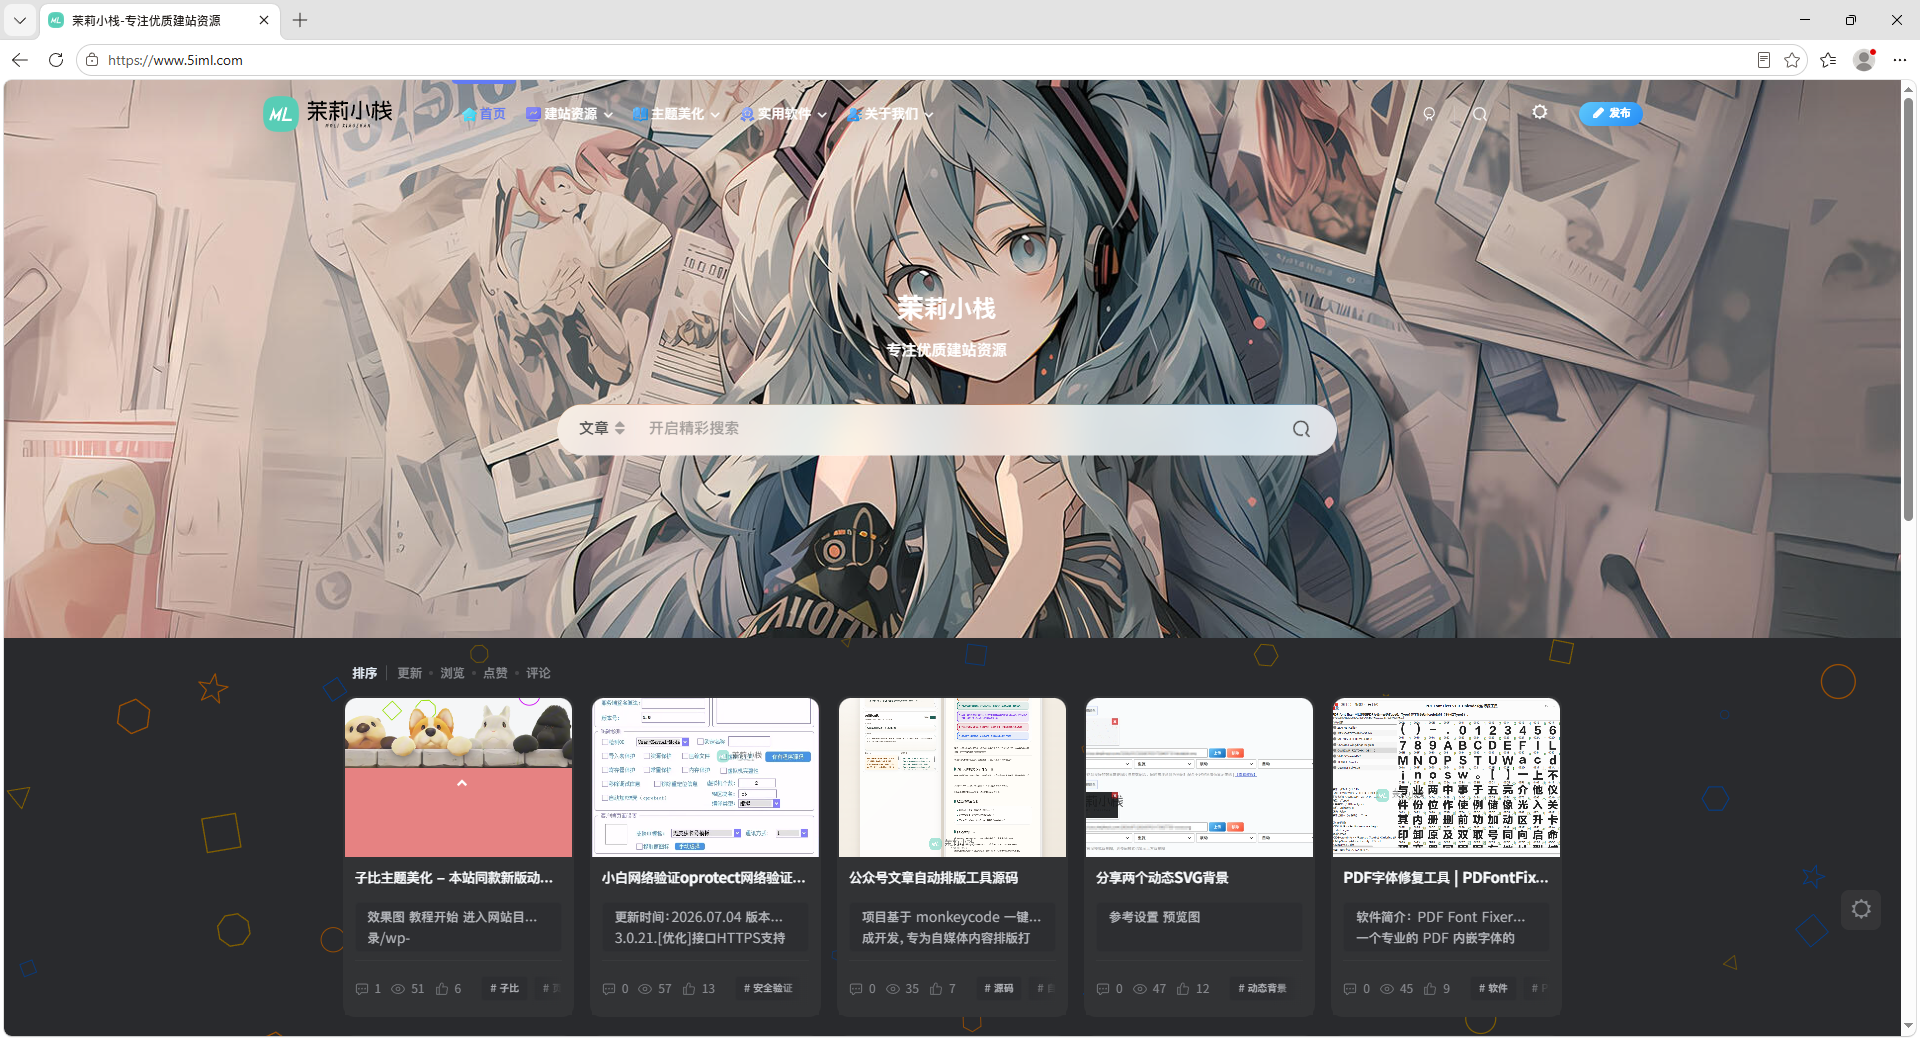Click the medal/check-in icon in the header

click(x=1429, y=114)
